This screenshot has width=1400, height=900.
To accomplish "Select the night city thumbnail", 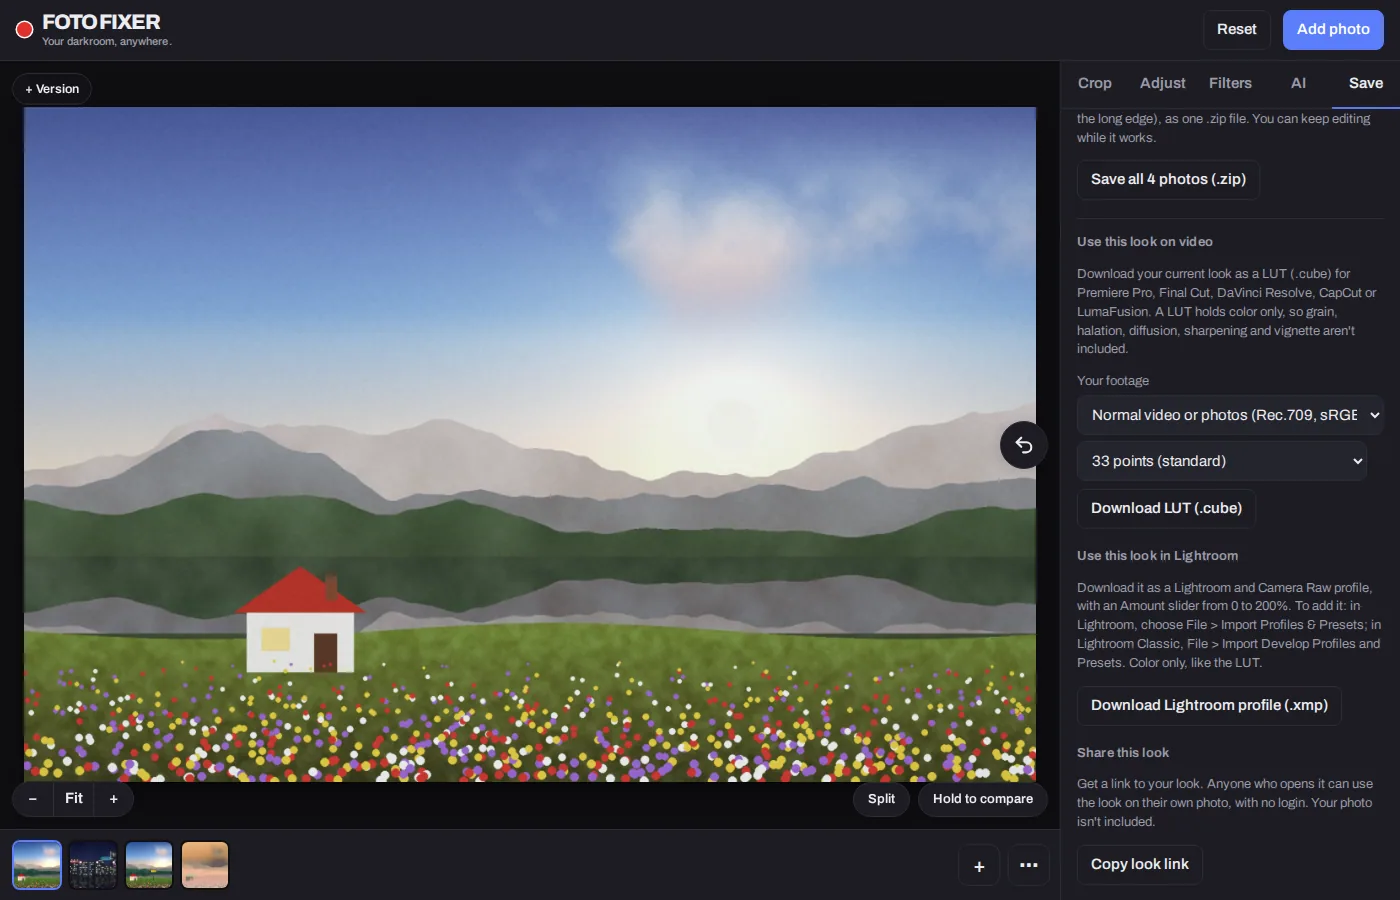I will click(x=93, y=865).
